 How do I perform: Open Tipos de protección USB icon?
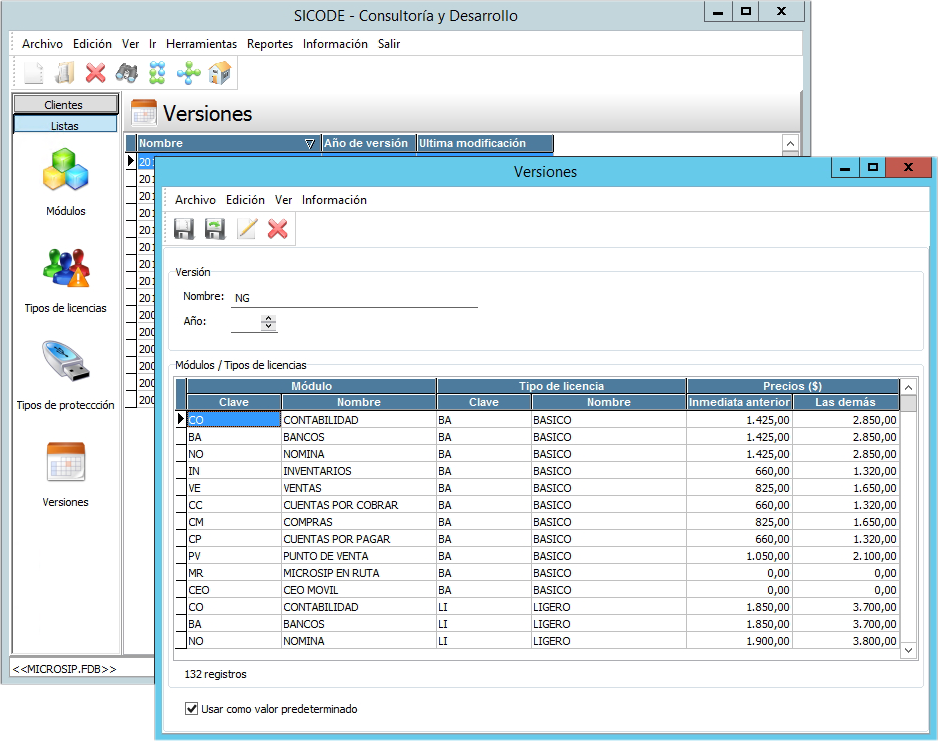[66, 364]
